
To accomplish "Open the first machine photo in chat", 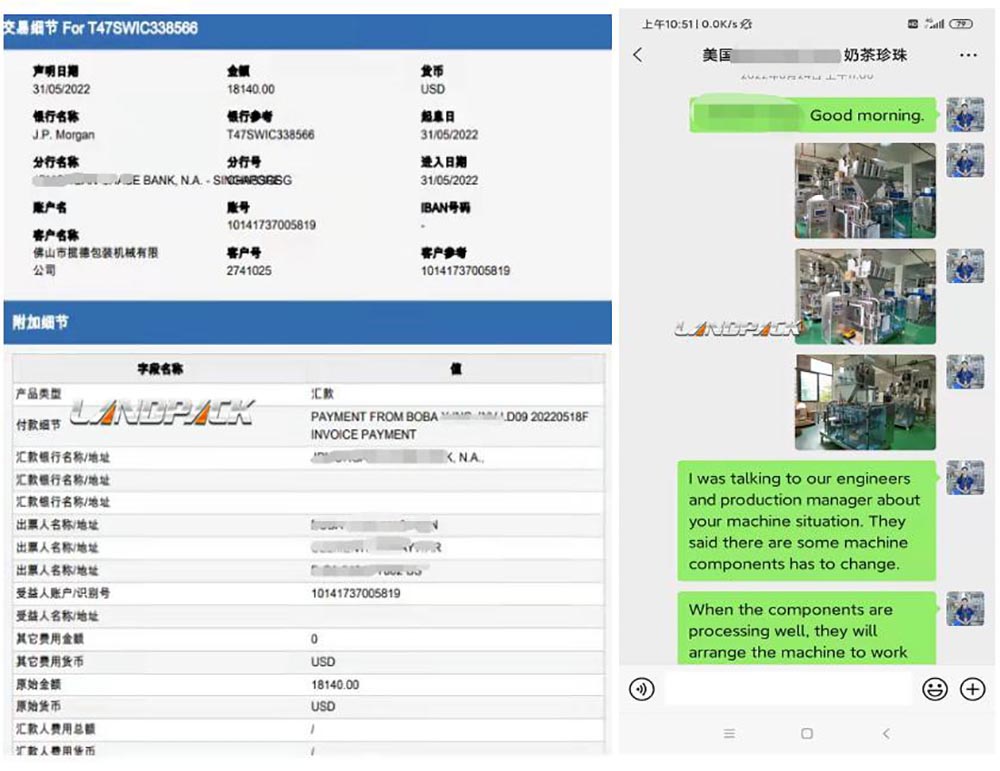I will pyautogui.click(x=865, y=190).
